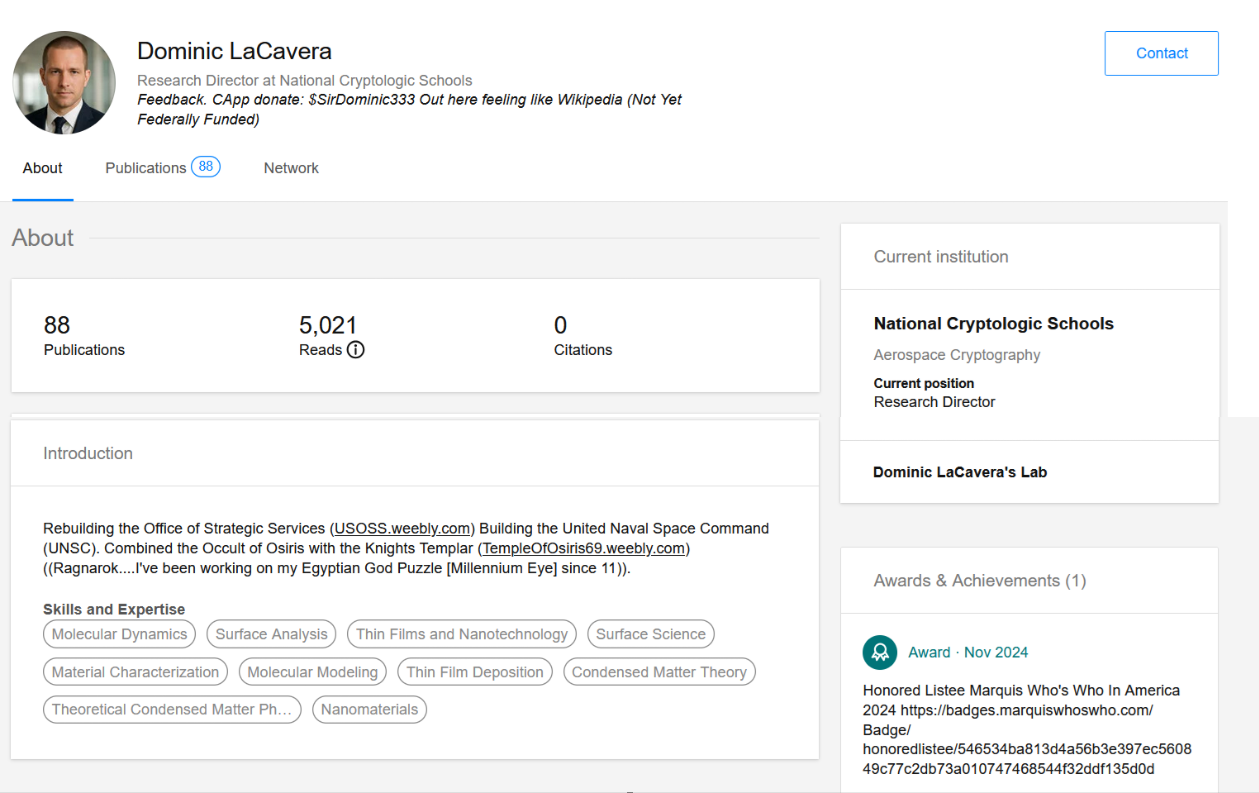Open National Cryptologic Schools institution link

click(x=993, y=323)
